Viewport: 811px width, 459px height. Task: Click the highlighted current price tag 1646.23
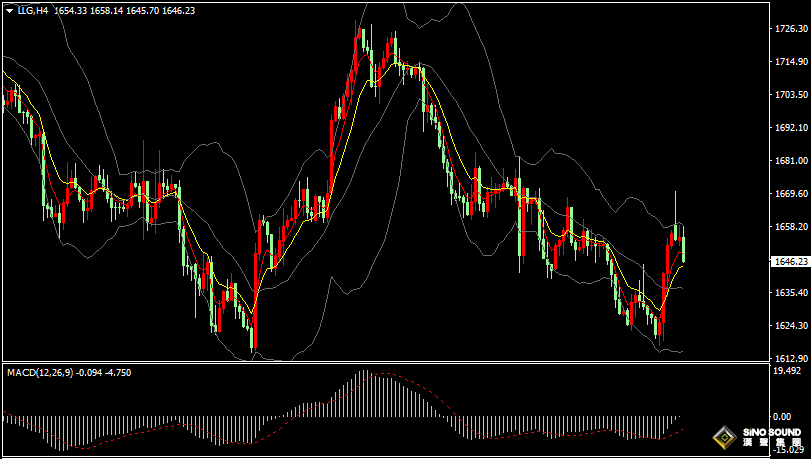pyautogui.click(x=790, y=261)
